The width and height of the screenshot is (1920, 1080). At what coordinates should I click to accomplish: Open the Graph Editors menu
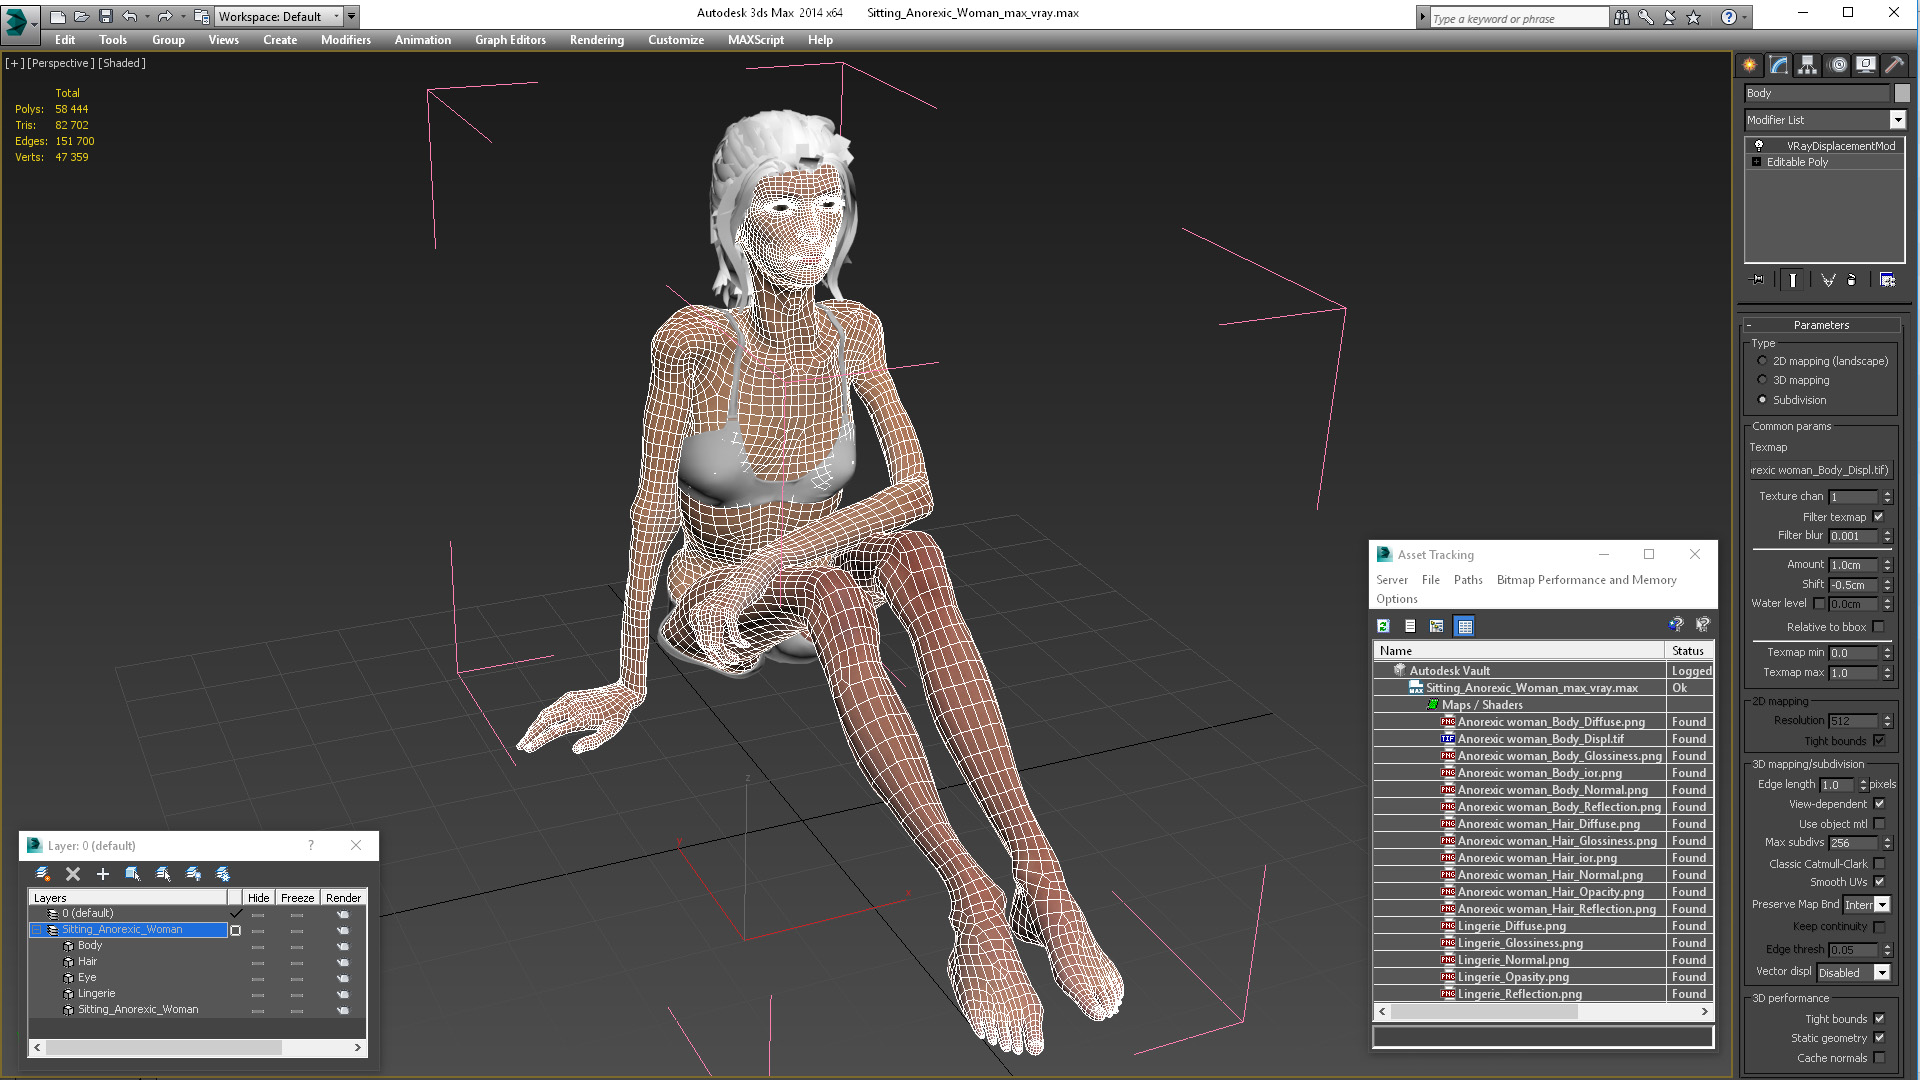(510, 40)
